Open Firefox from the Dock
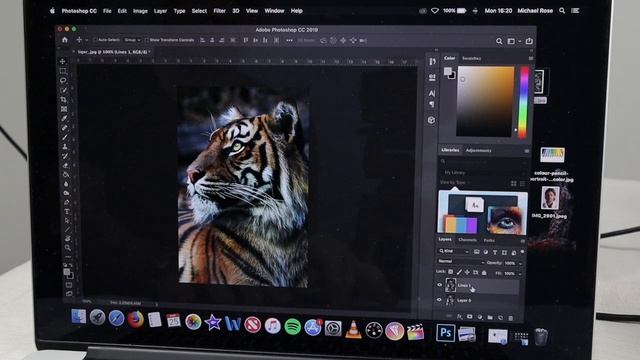 (x=136, y=319)
